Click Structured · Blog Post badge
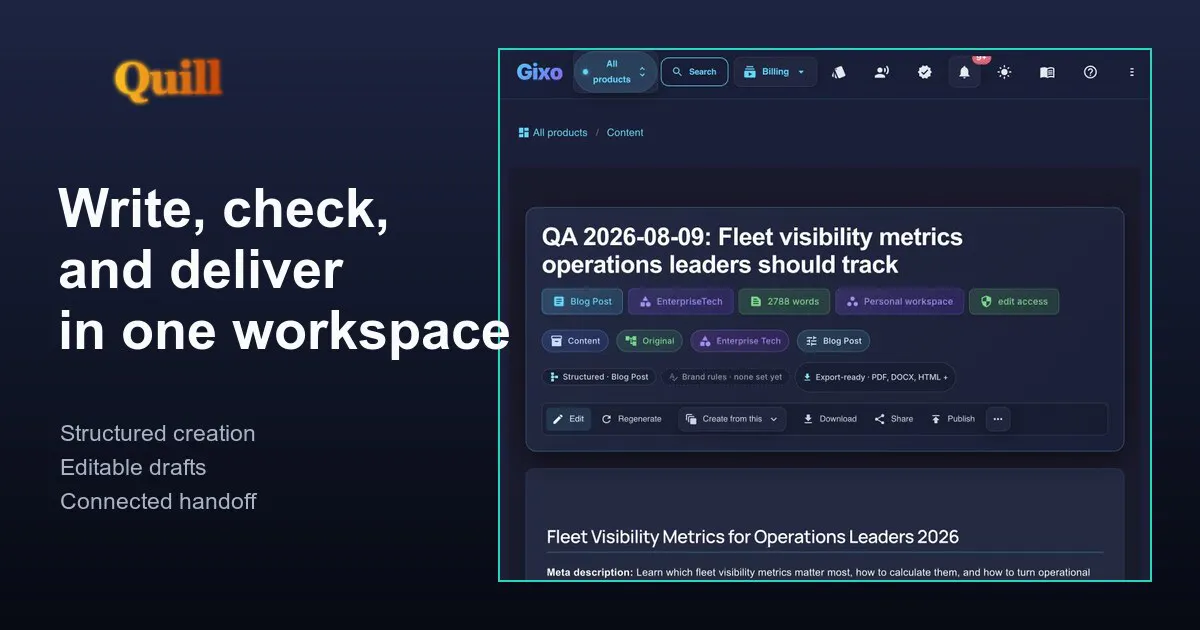Viewport: 1200px width, 630px height. (x=598, y=377)
